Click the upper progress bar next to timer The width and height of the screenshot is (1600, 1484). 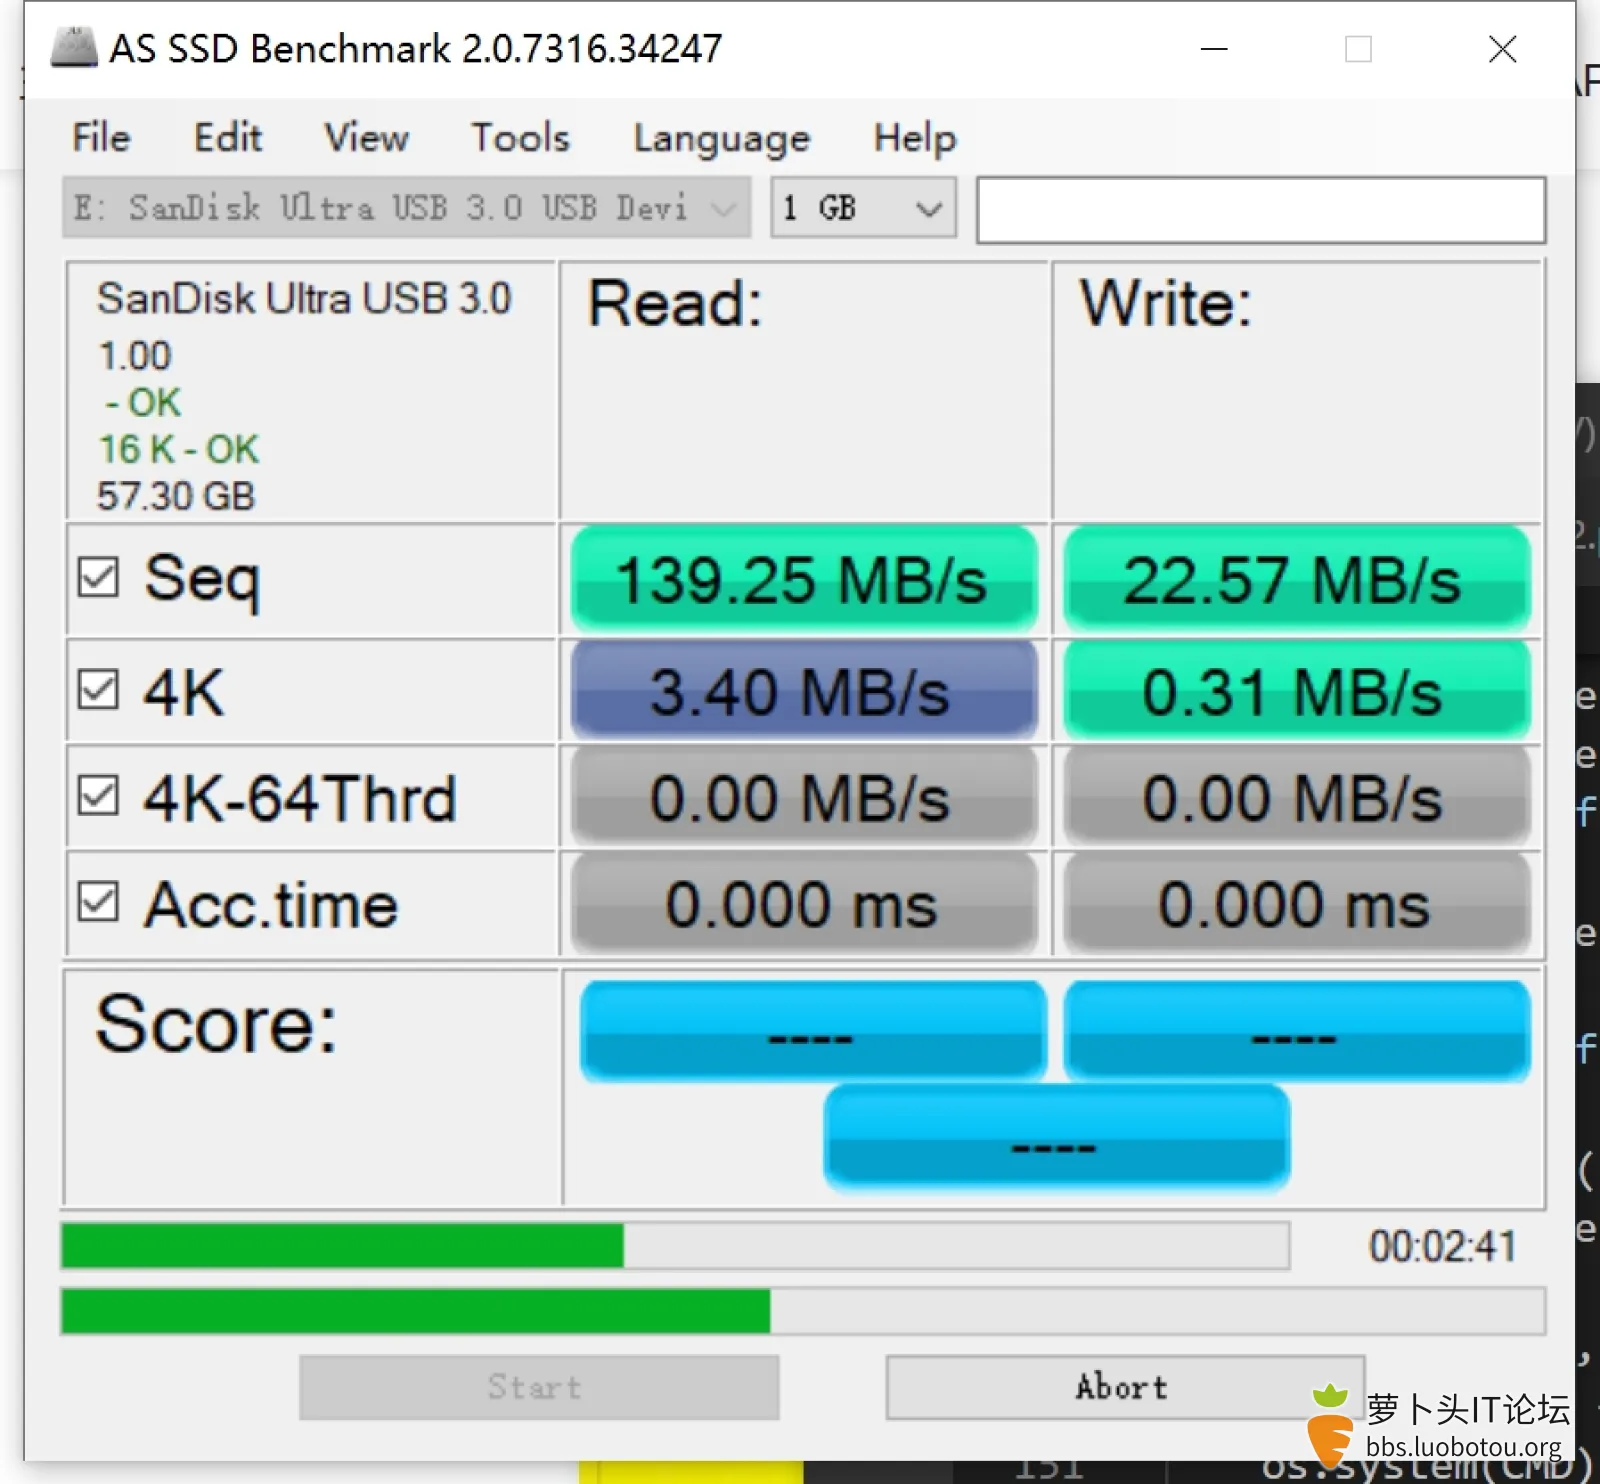tap(675, 1246)
